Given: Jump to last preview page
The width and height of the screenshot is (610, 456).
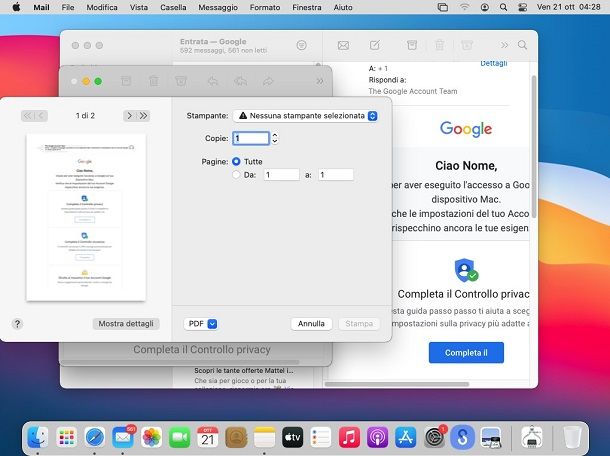Looking at the screenshot, I should coord(144,116).
